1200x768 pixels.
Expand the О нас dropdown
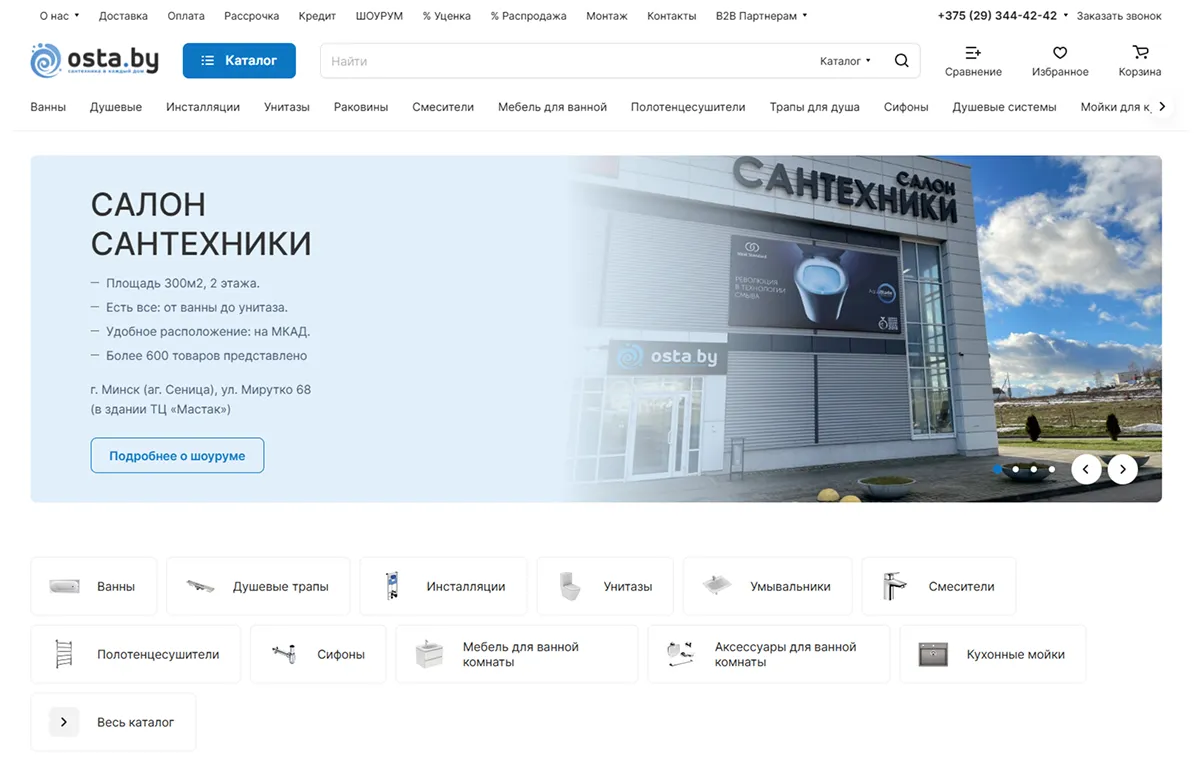[59, 16]
